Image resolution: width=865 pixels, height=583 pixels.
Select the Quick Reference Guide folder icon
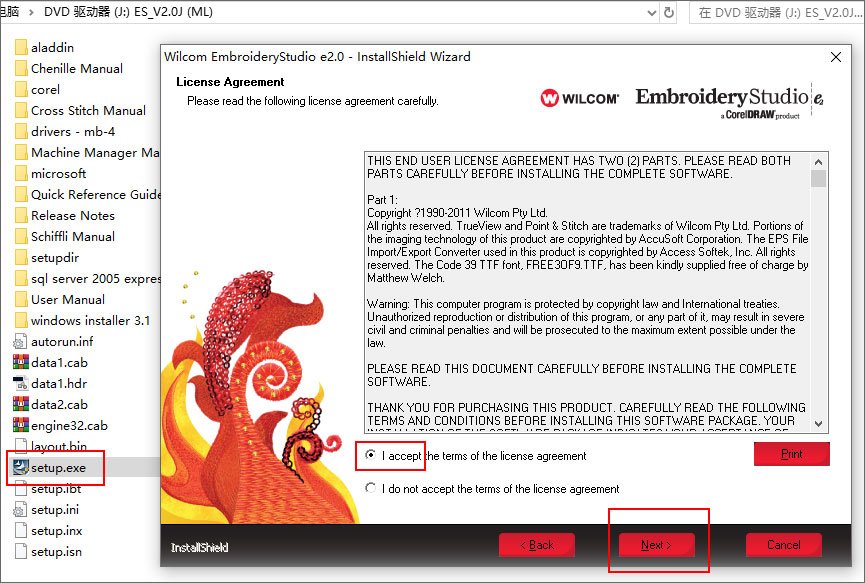pos(22,194)
